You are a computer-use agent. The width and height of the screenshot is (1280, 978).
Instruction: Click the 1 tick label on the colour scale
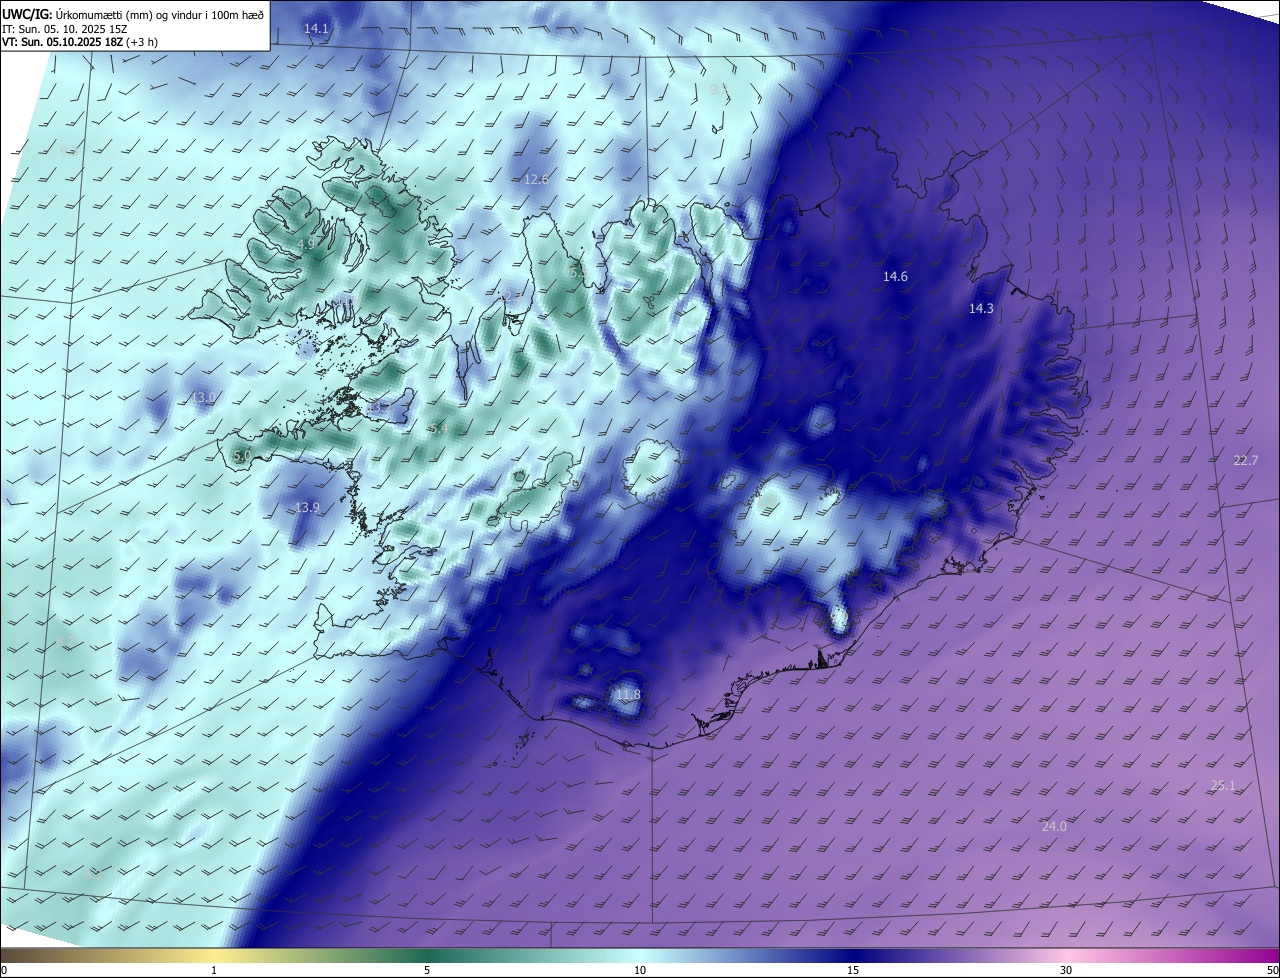[x=214, y=970]
